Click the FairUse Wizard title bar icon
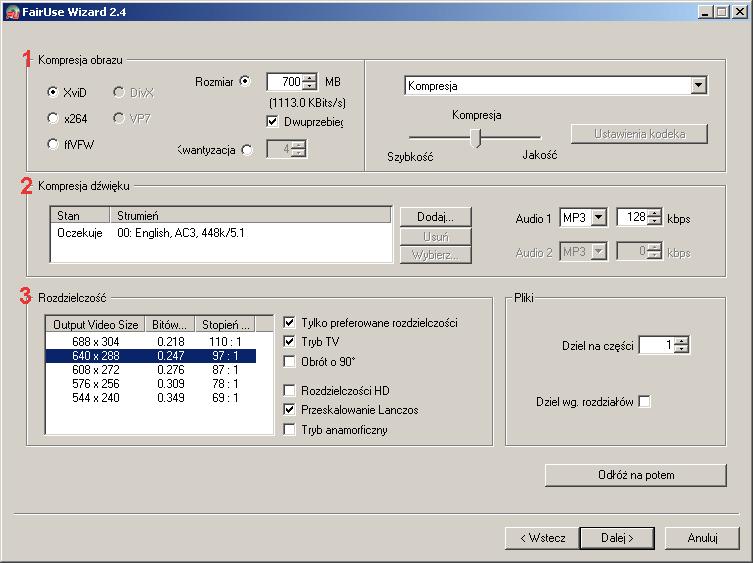The image size is (753, 563). [12, 12]
